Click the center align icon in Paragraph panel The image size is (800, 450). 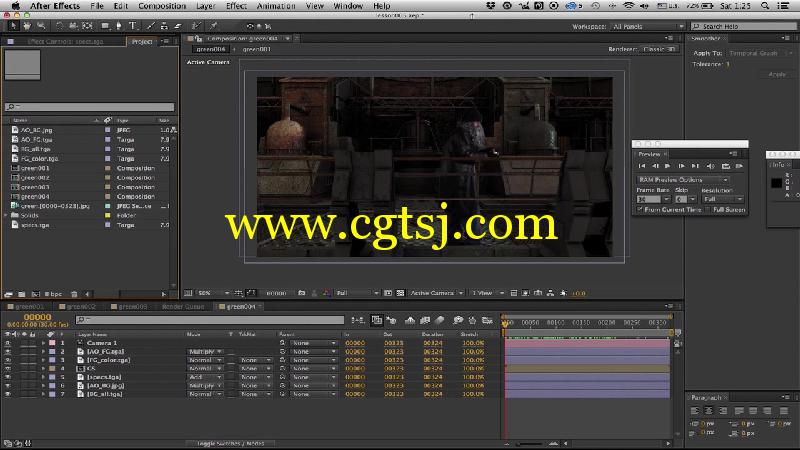709,410
